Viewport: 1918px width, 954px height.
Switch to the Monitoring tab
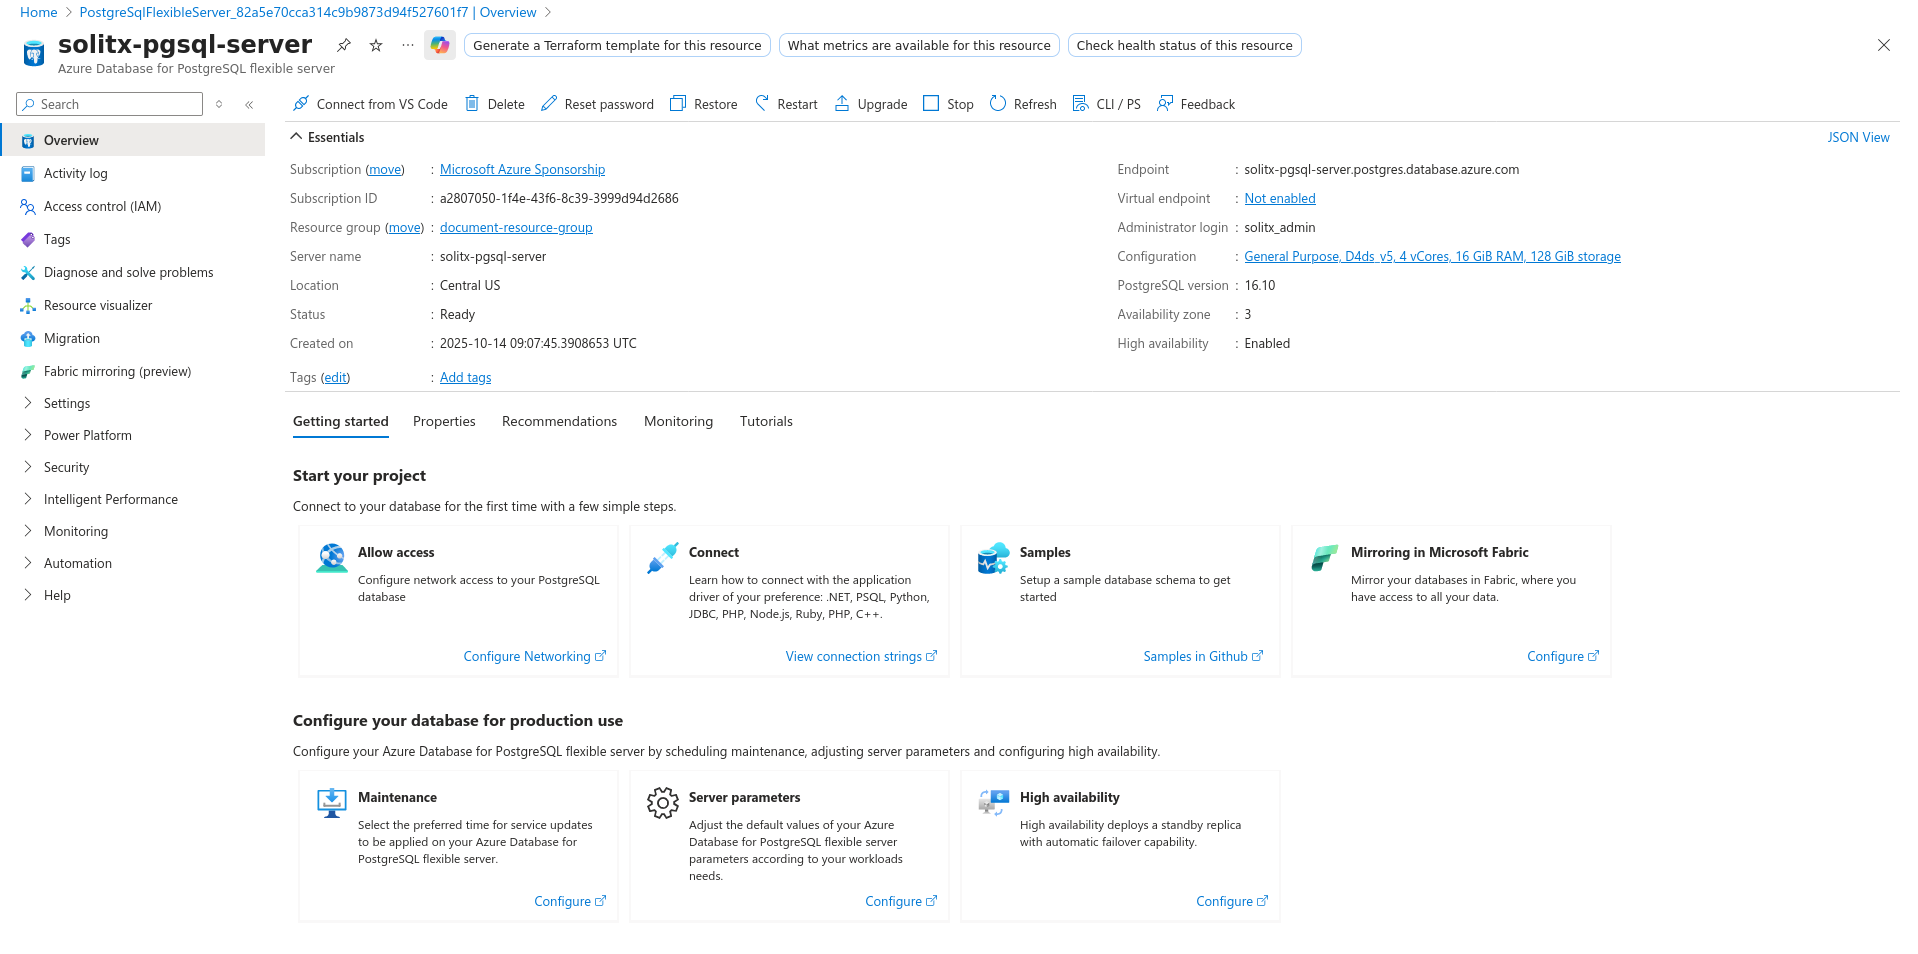click(678, 421)
